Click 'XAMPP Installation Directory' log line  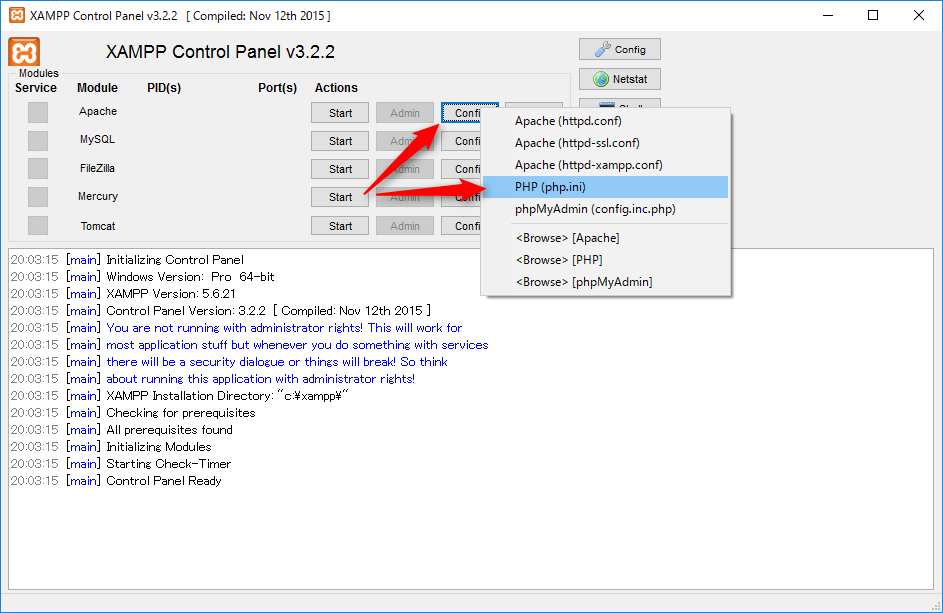coord(180,396)
